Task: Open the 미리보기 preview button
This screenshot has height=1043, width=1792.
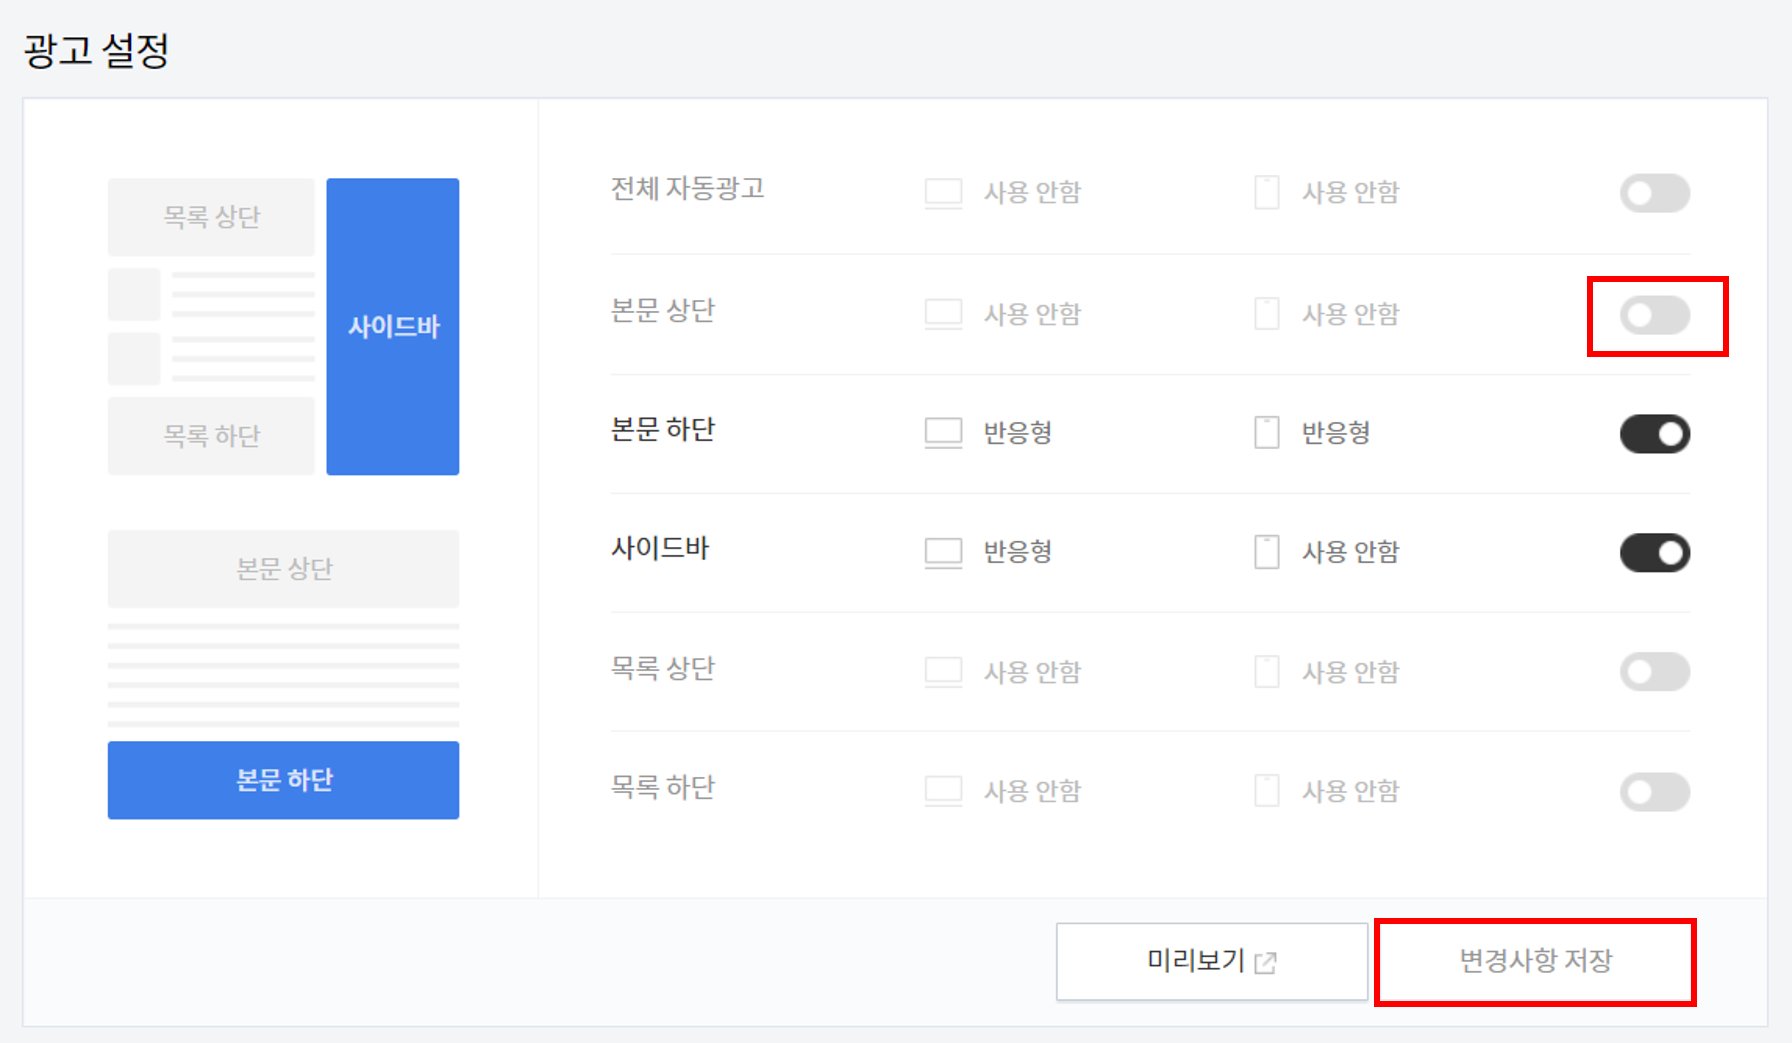Action: point(1212,961)
